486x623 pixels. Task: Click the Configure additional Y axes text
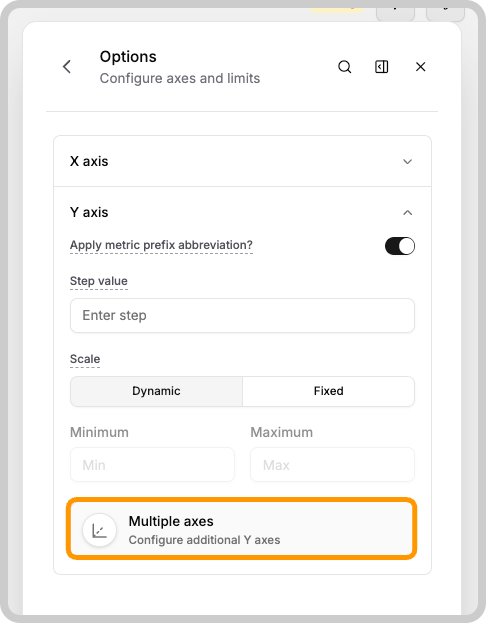point(204,540)
